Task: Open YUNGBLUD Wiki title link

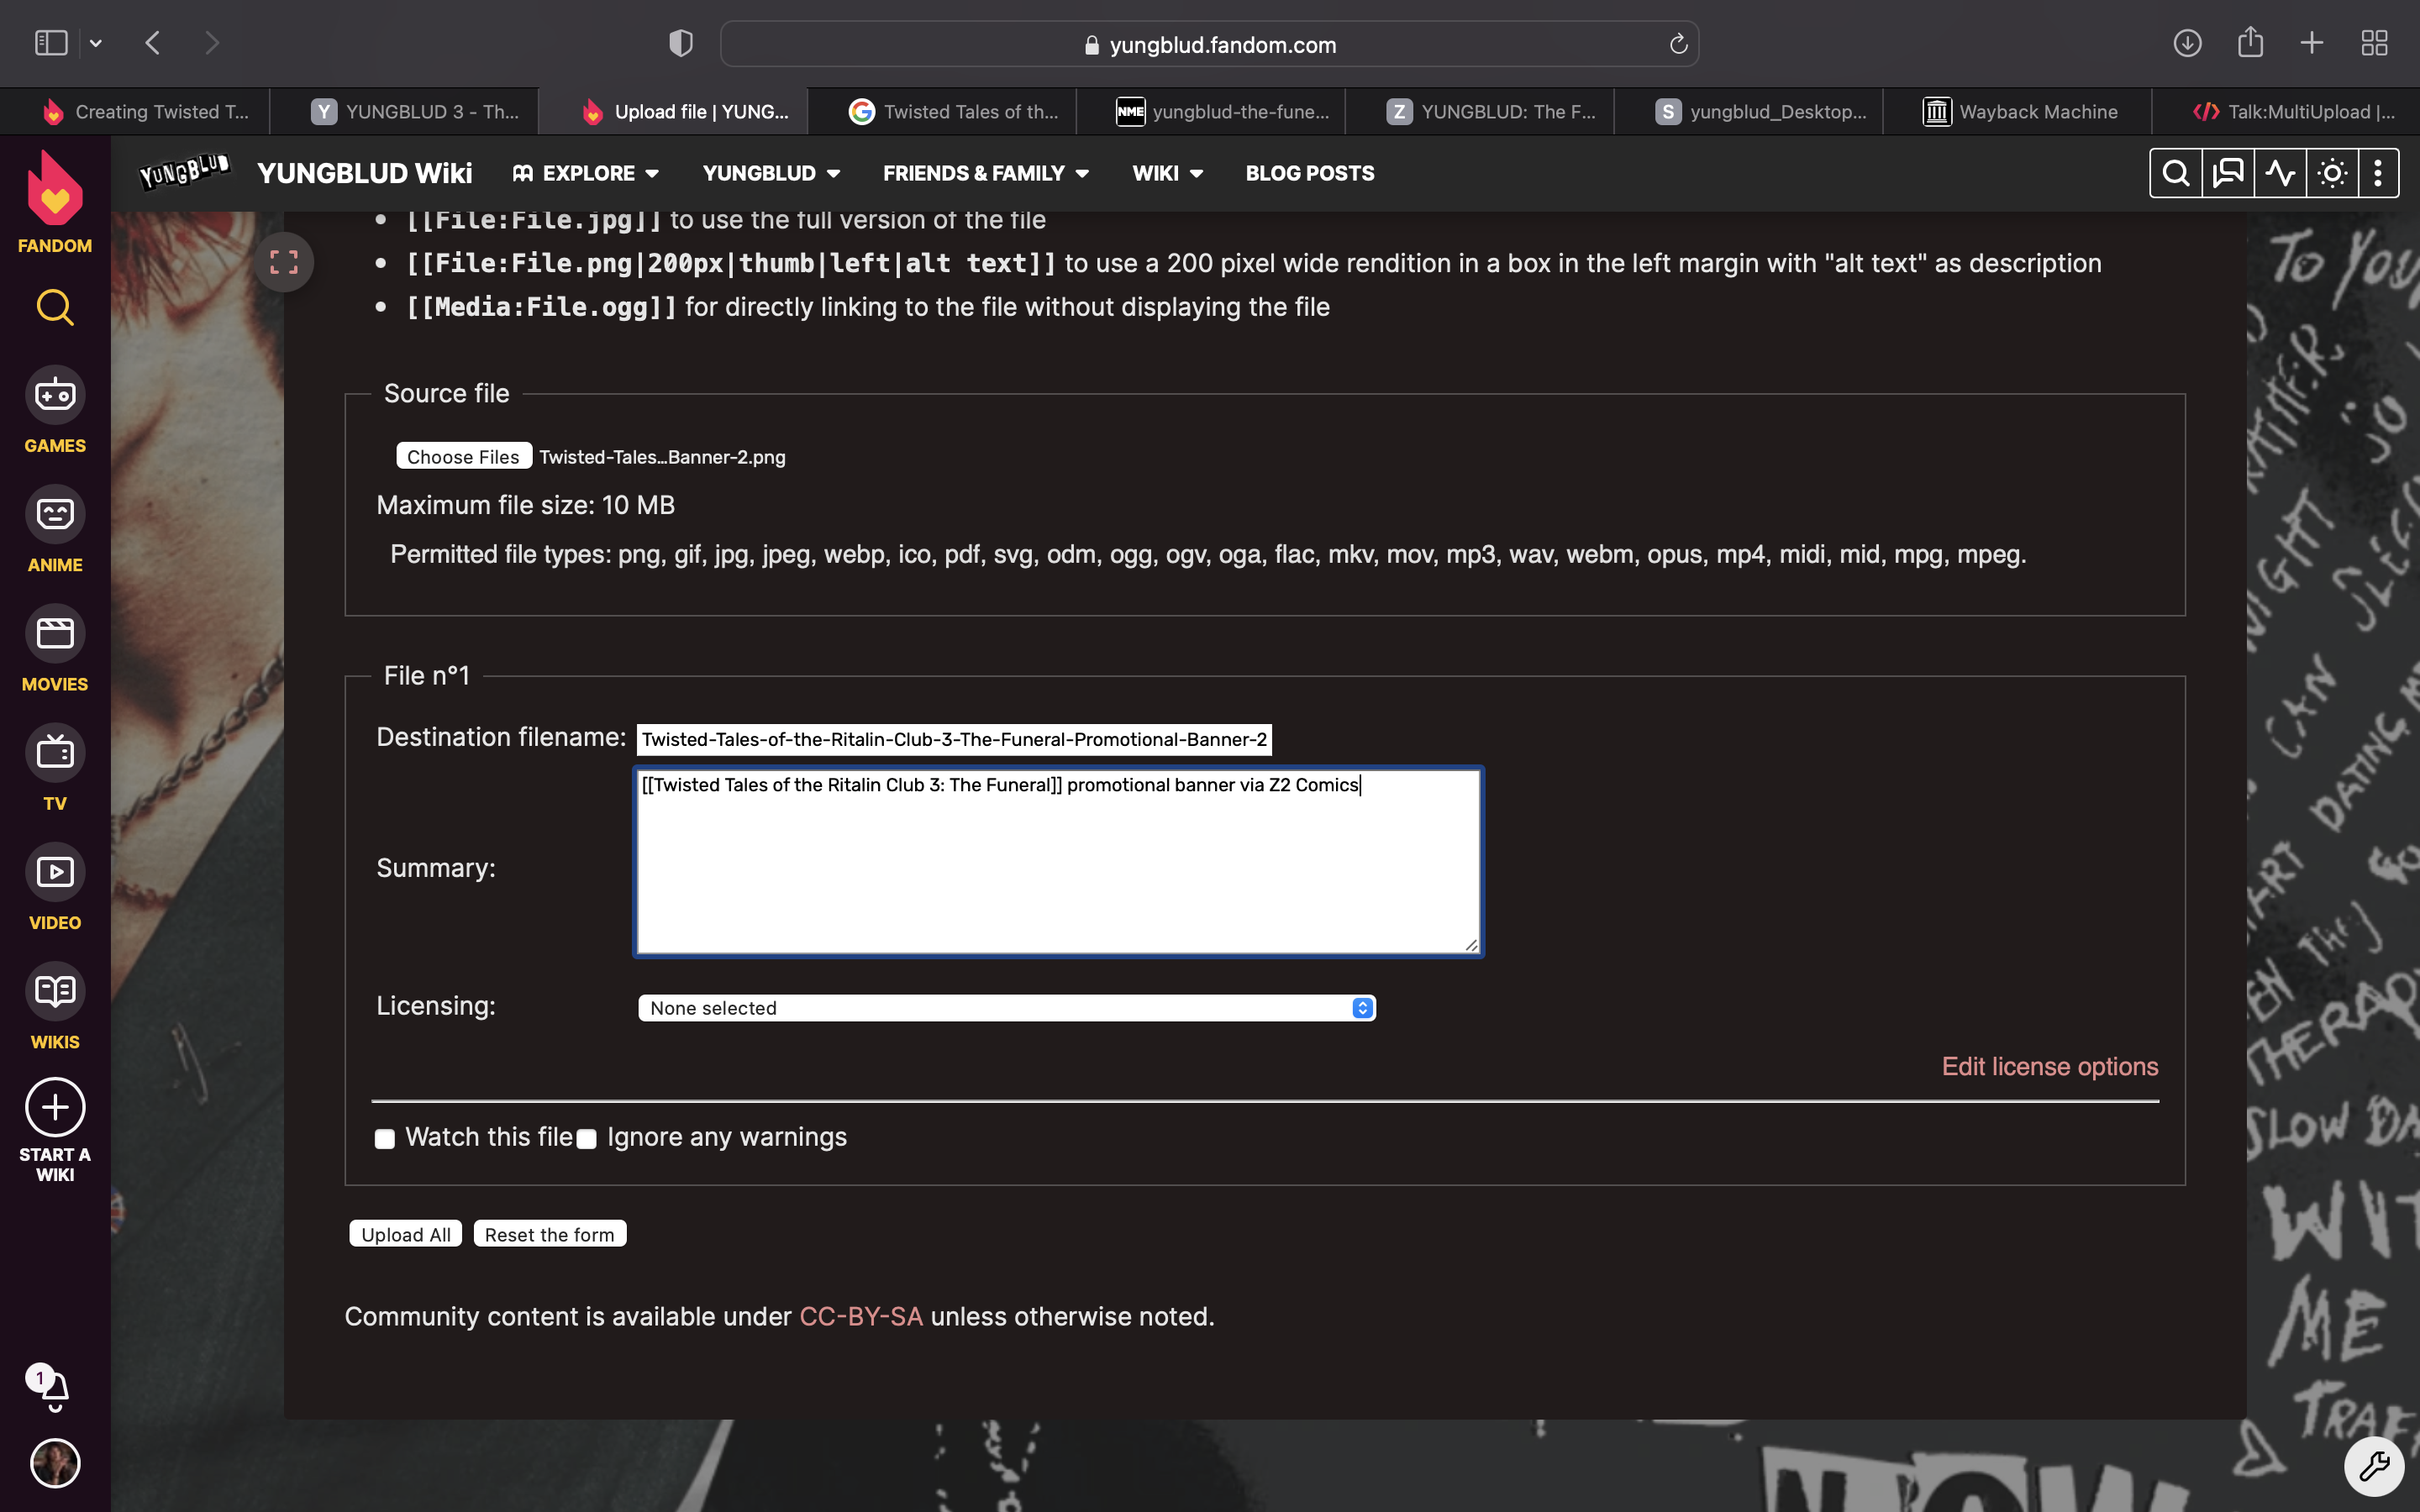Action: 364,173
